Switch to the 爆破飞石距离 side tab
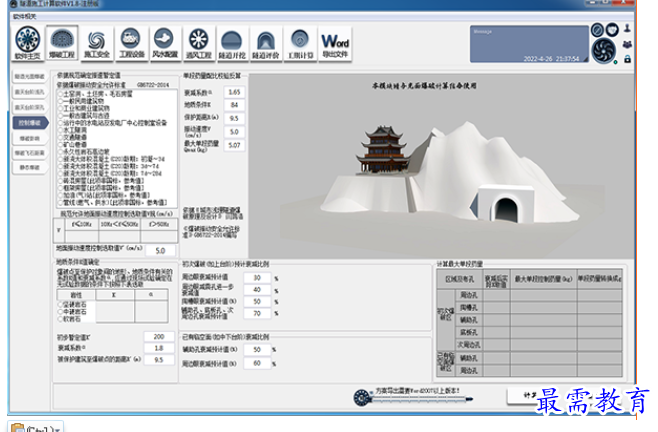658x432 pixels. (x=29, y=153)
